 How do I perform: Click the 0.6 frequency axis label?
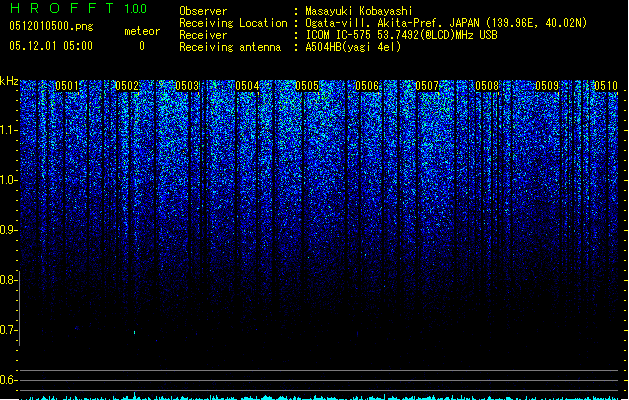[x=8, y=380]
